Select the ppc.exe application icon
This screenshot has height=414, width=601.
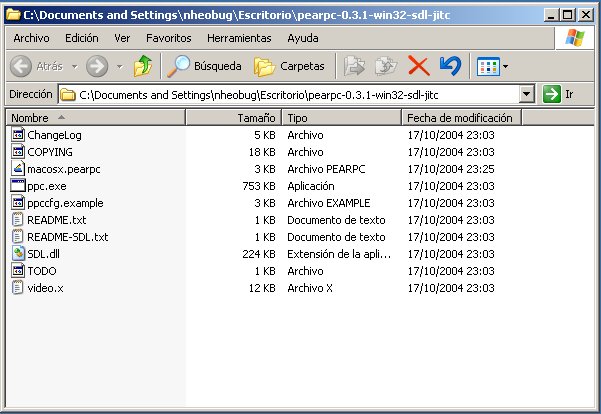tap(18, 186)
